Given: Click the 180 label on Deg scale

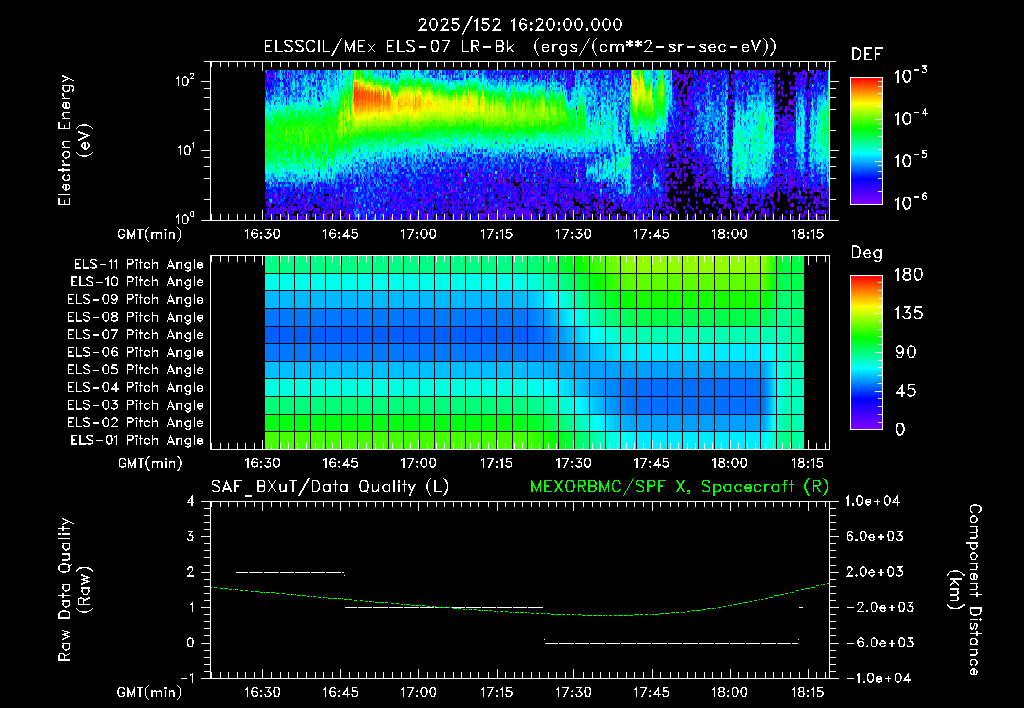Looking at the screenshot, I should pyautogui.click(x=908, y=274).
